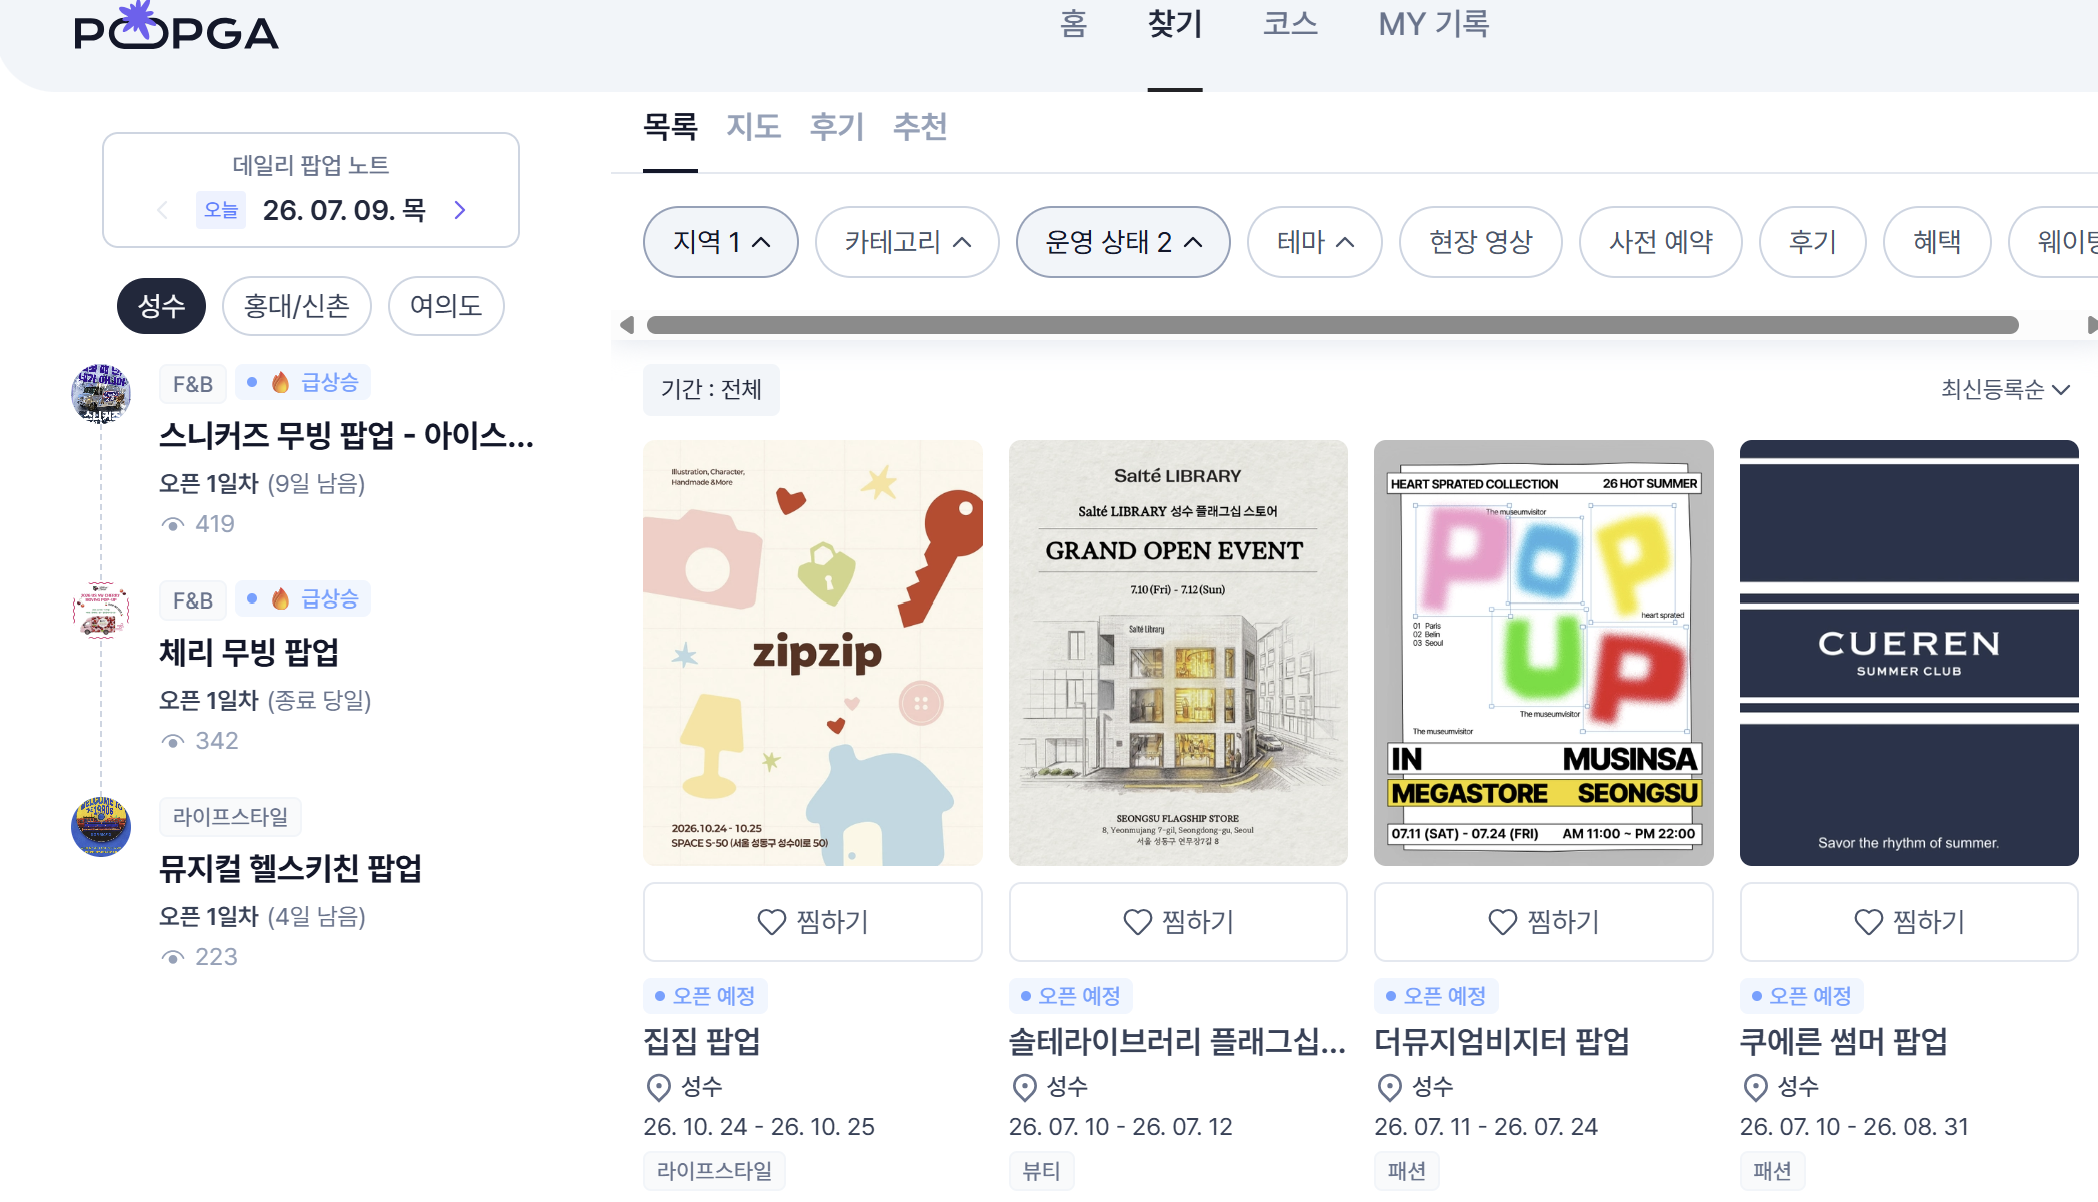Open the 최신등록순 sort dropdown

pyautogui.click(x=2005, y=389)
